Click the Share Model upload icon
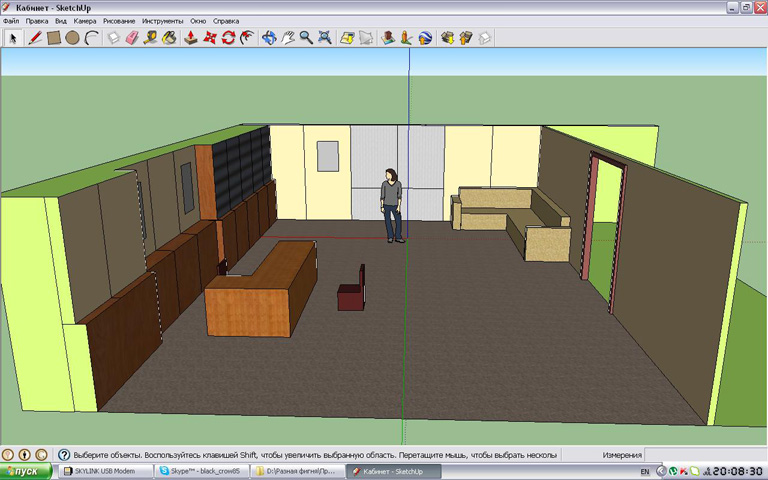This screenshot has width=768, height=480. coord(466,38)
